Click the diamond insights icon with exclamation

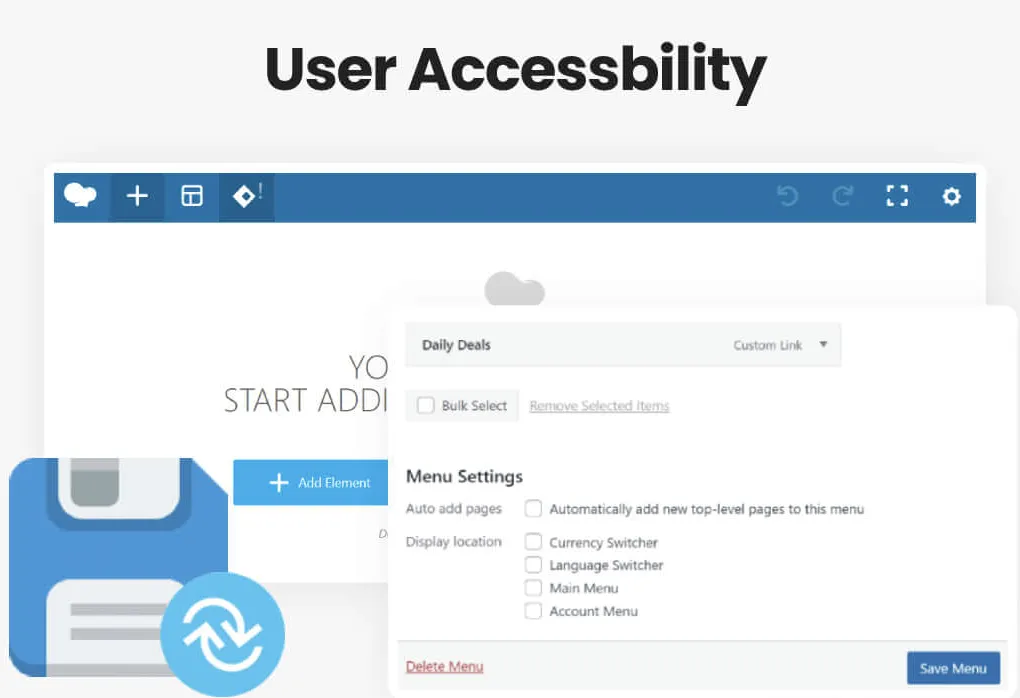(247, 195)
